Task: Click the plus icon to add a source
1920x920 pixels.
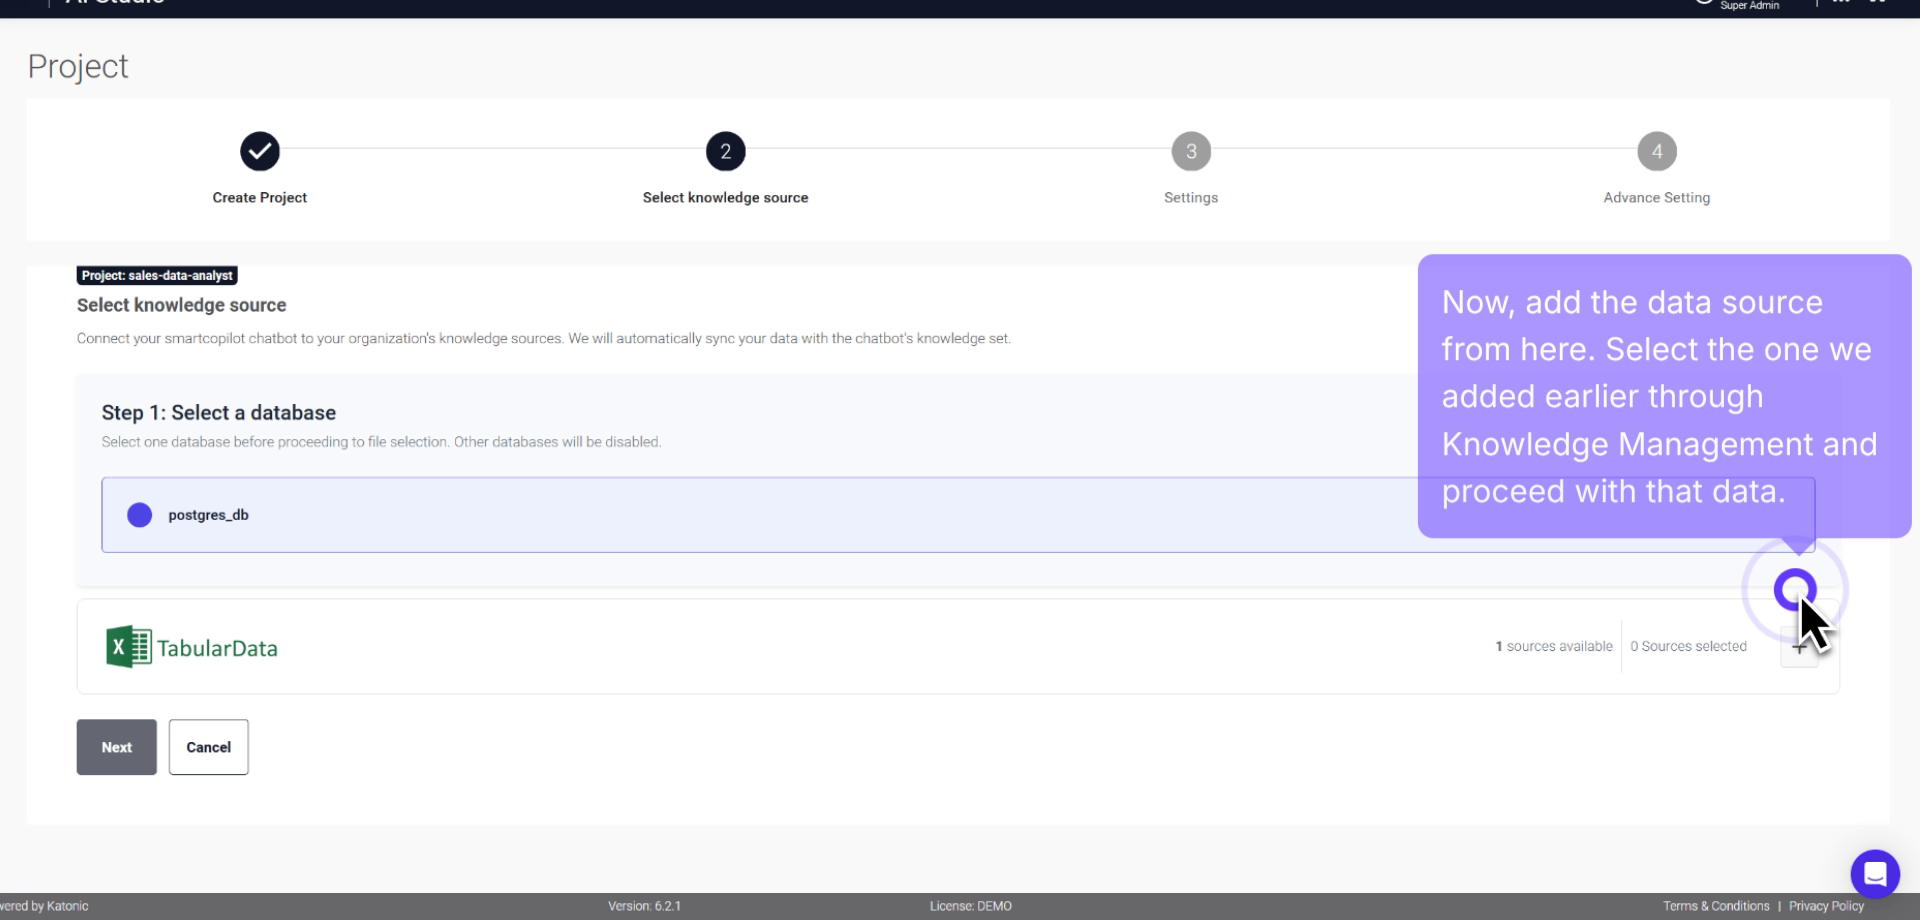Action: click(x=1799, y=647)
